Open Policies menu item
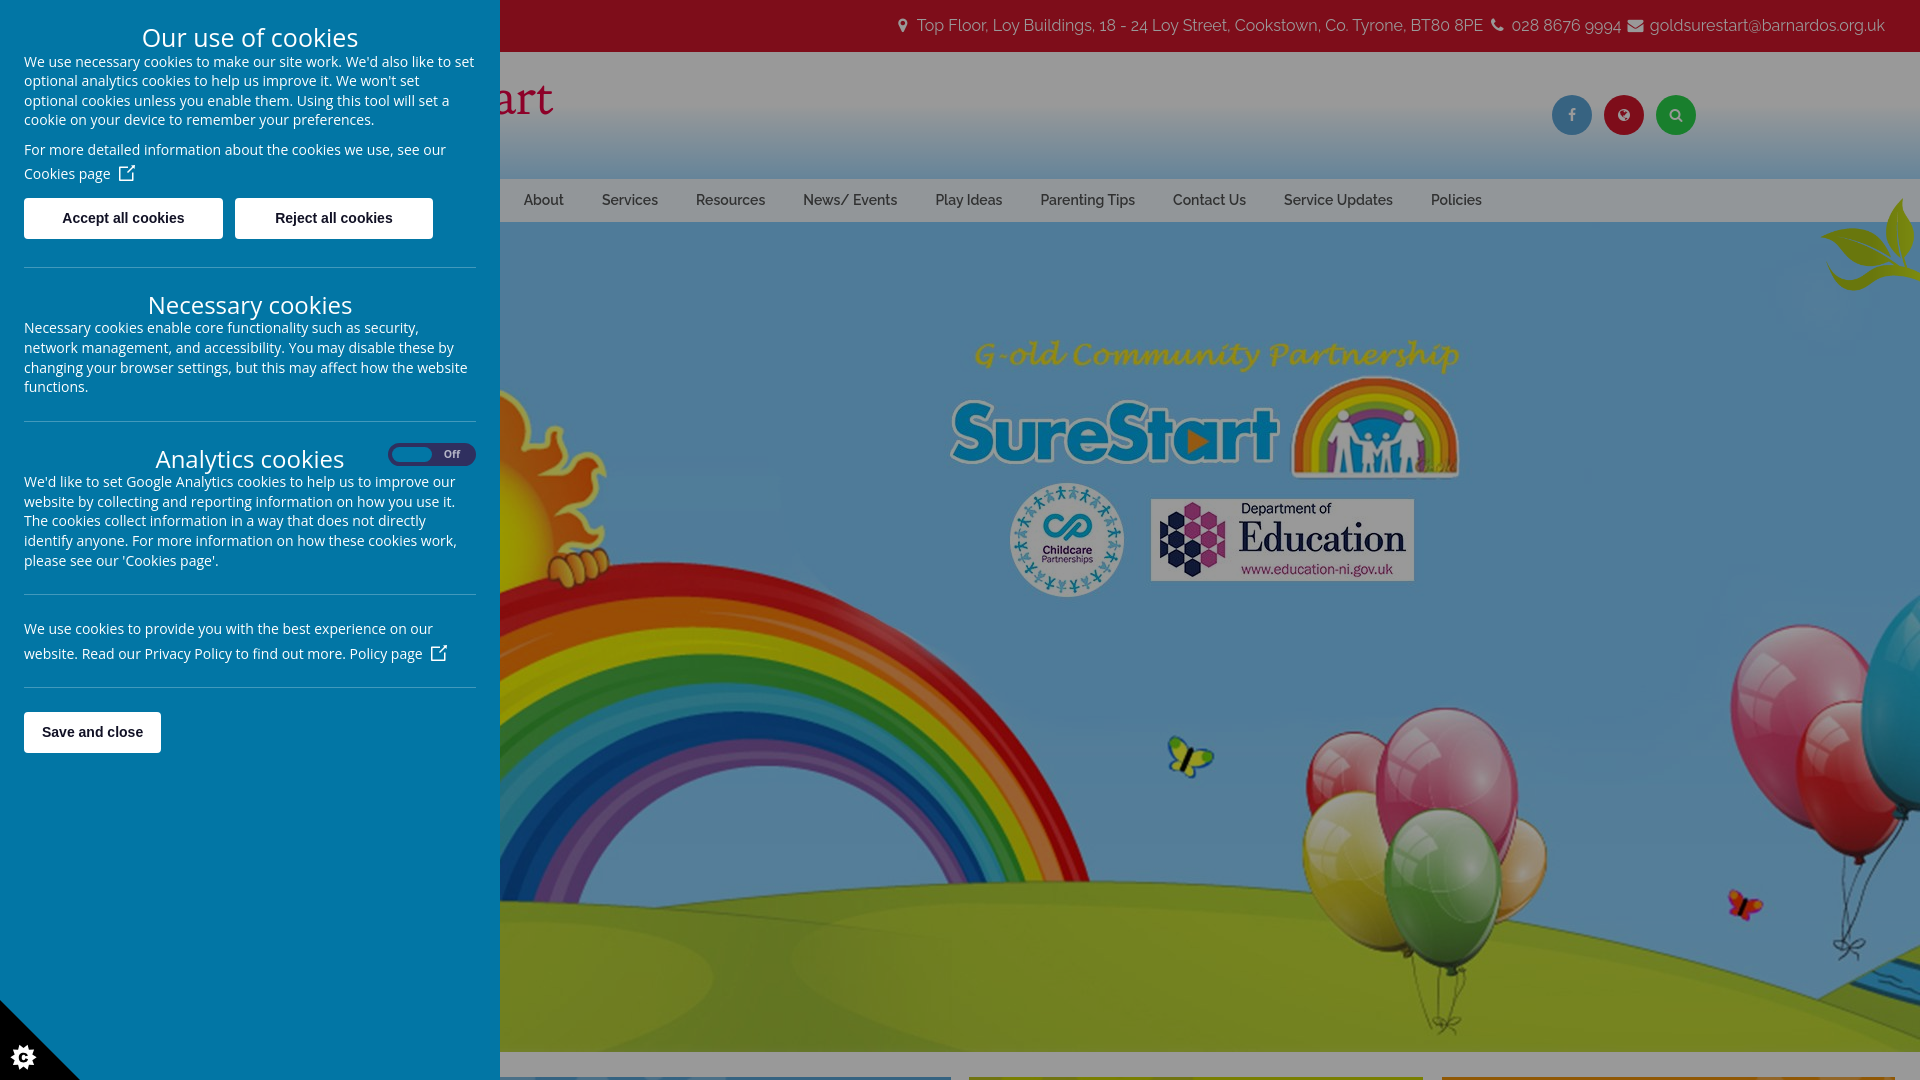This screenshot has height=1080, width=1920. point(1456,200)
